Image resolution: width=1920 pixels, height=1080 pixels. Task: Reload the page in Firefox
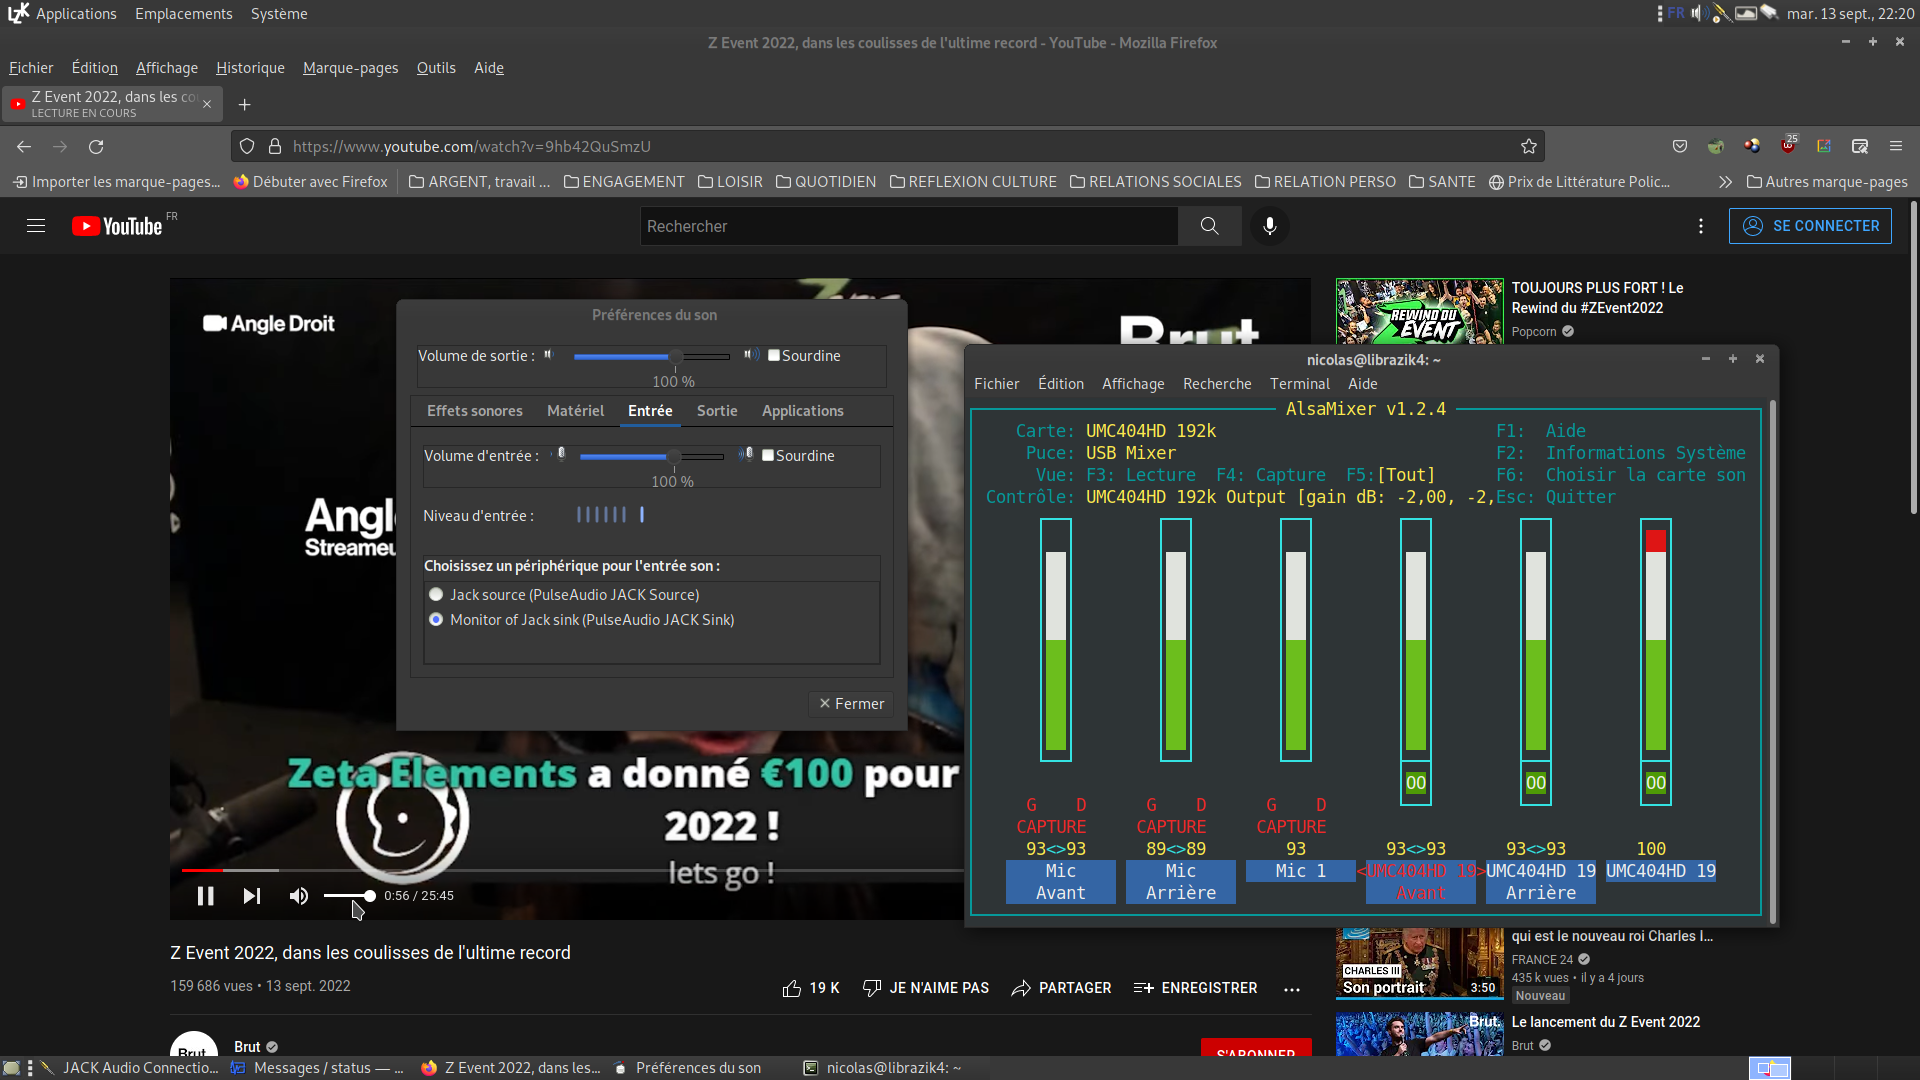coord(96,147)
